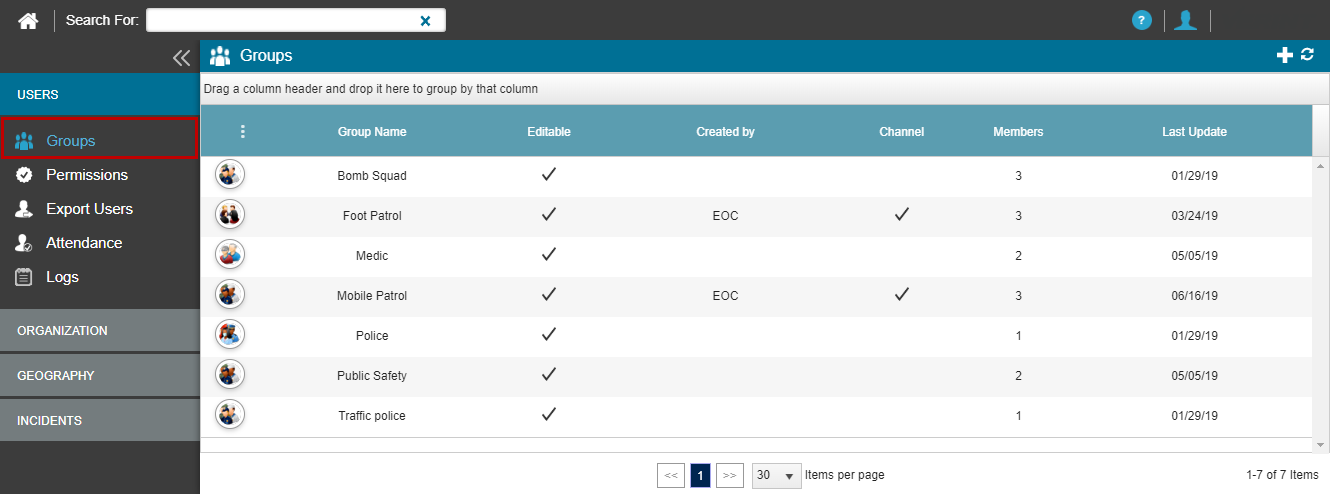Open the user profile icon
The image size is (1330, 494).
point(1186,20)
